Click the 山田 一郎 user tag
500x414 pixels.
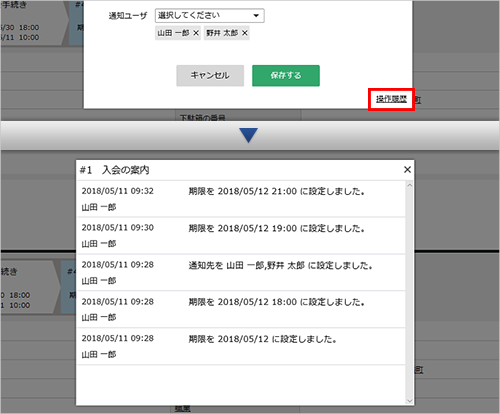tap(173, 33)
